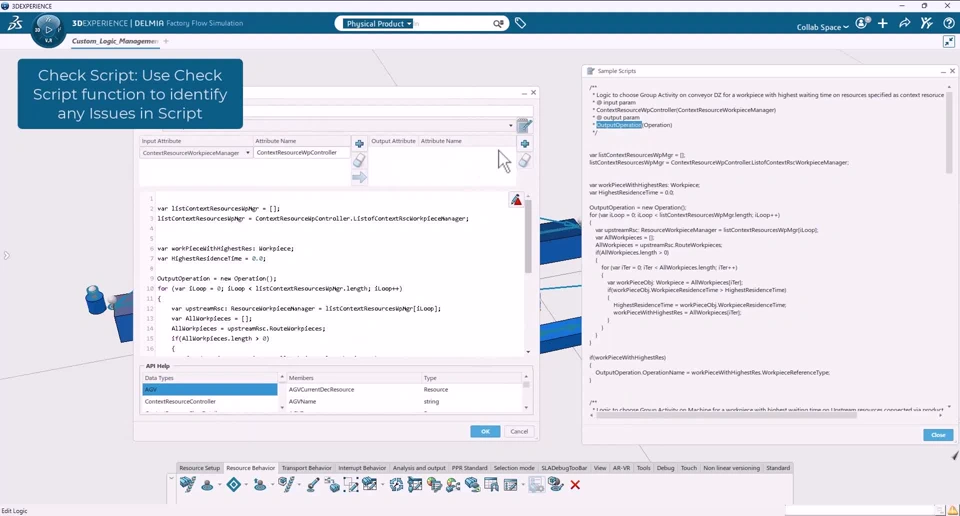The image size is (960, 516).
Task: Switch to the Selection mode tab
Action: (x=514, y=468)
